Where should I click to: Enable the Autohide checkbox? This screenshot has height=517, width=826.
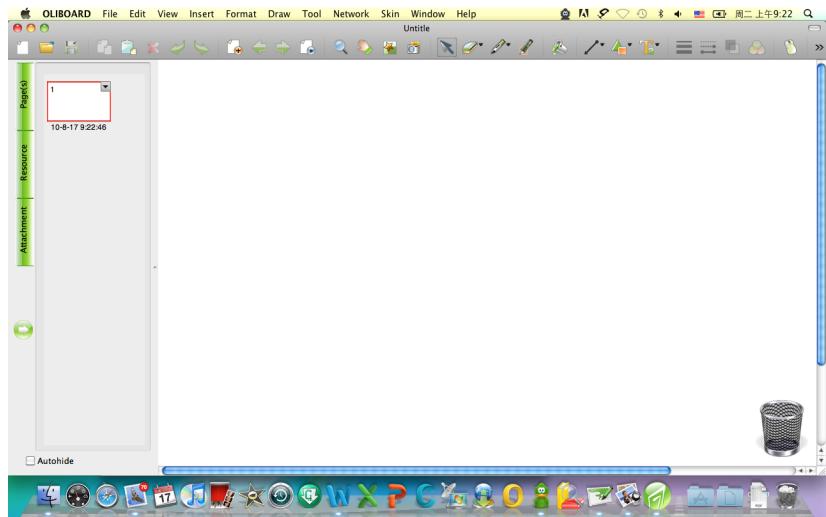point(28,461)
